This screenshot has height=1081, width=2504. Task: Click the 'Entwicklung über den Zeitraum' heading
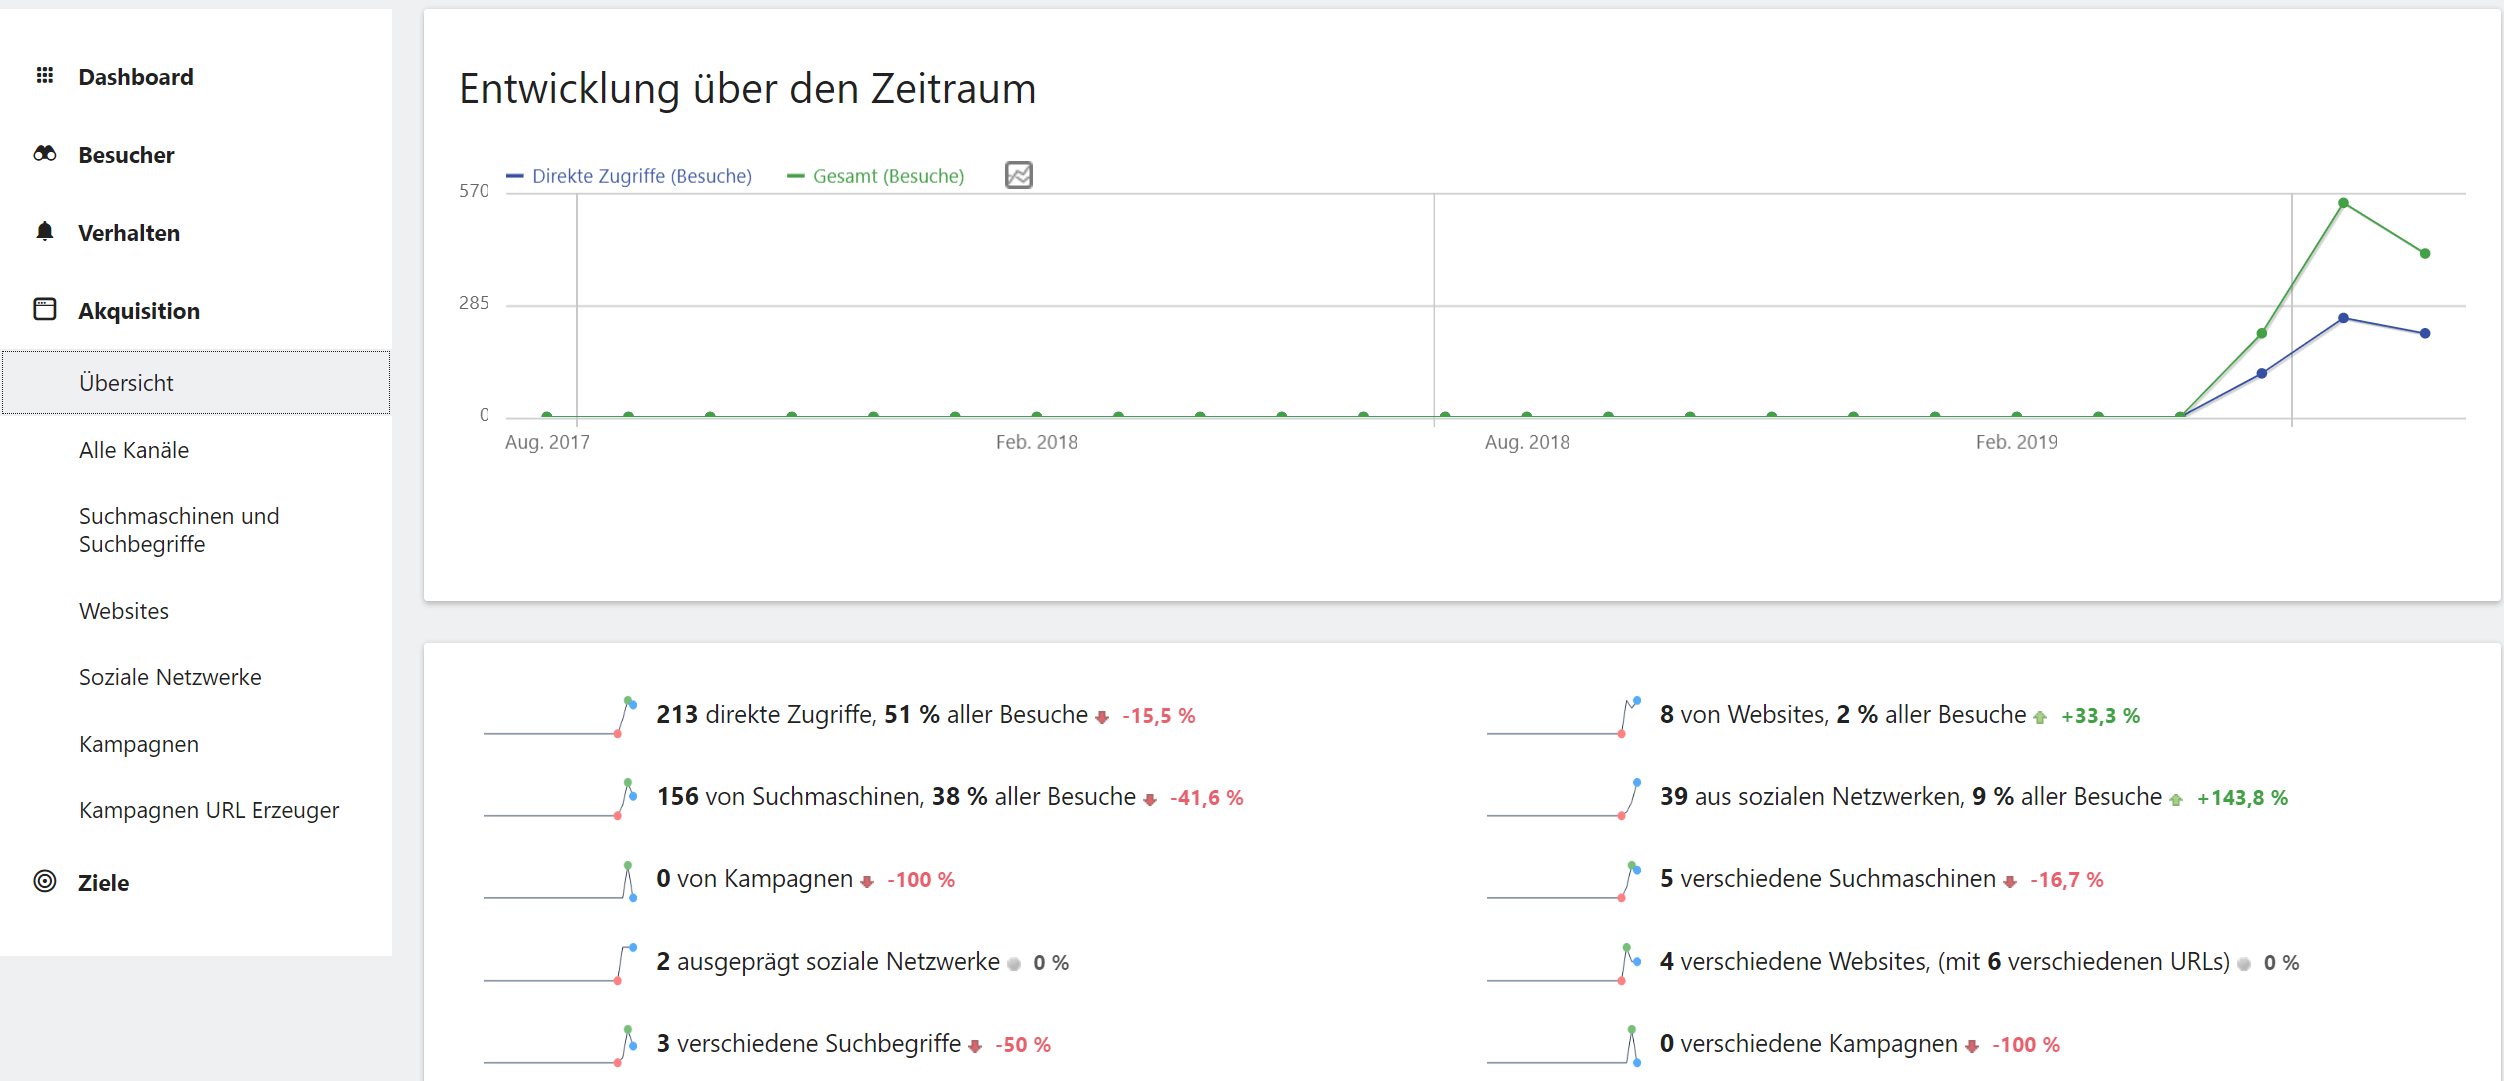coord(747,89)
